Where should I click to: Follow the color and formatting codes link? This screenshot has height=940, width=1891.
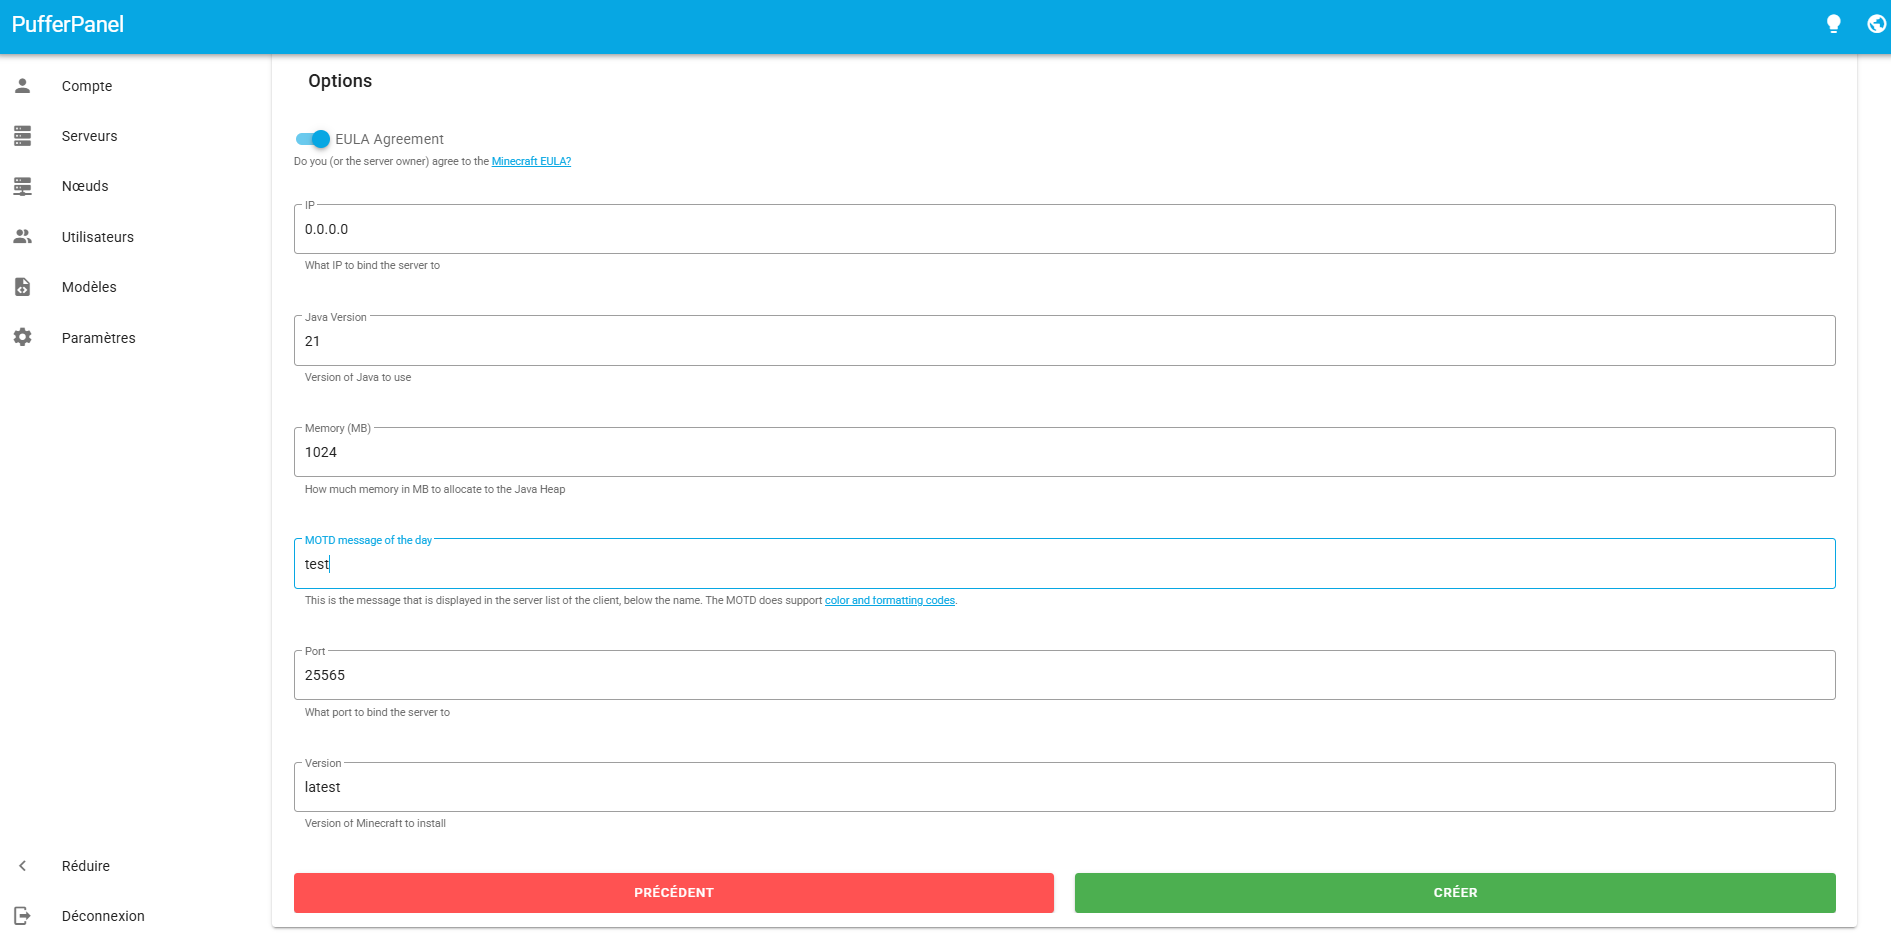coord(889,601)
